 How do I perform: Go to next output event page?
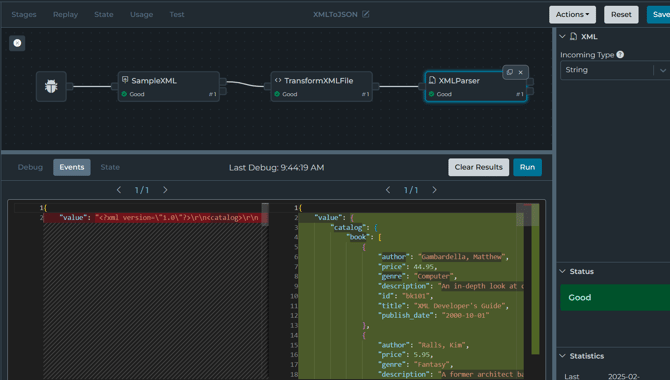click(434, 190)
